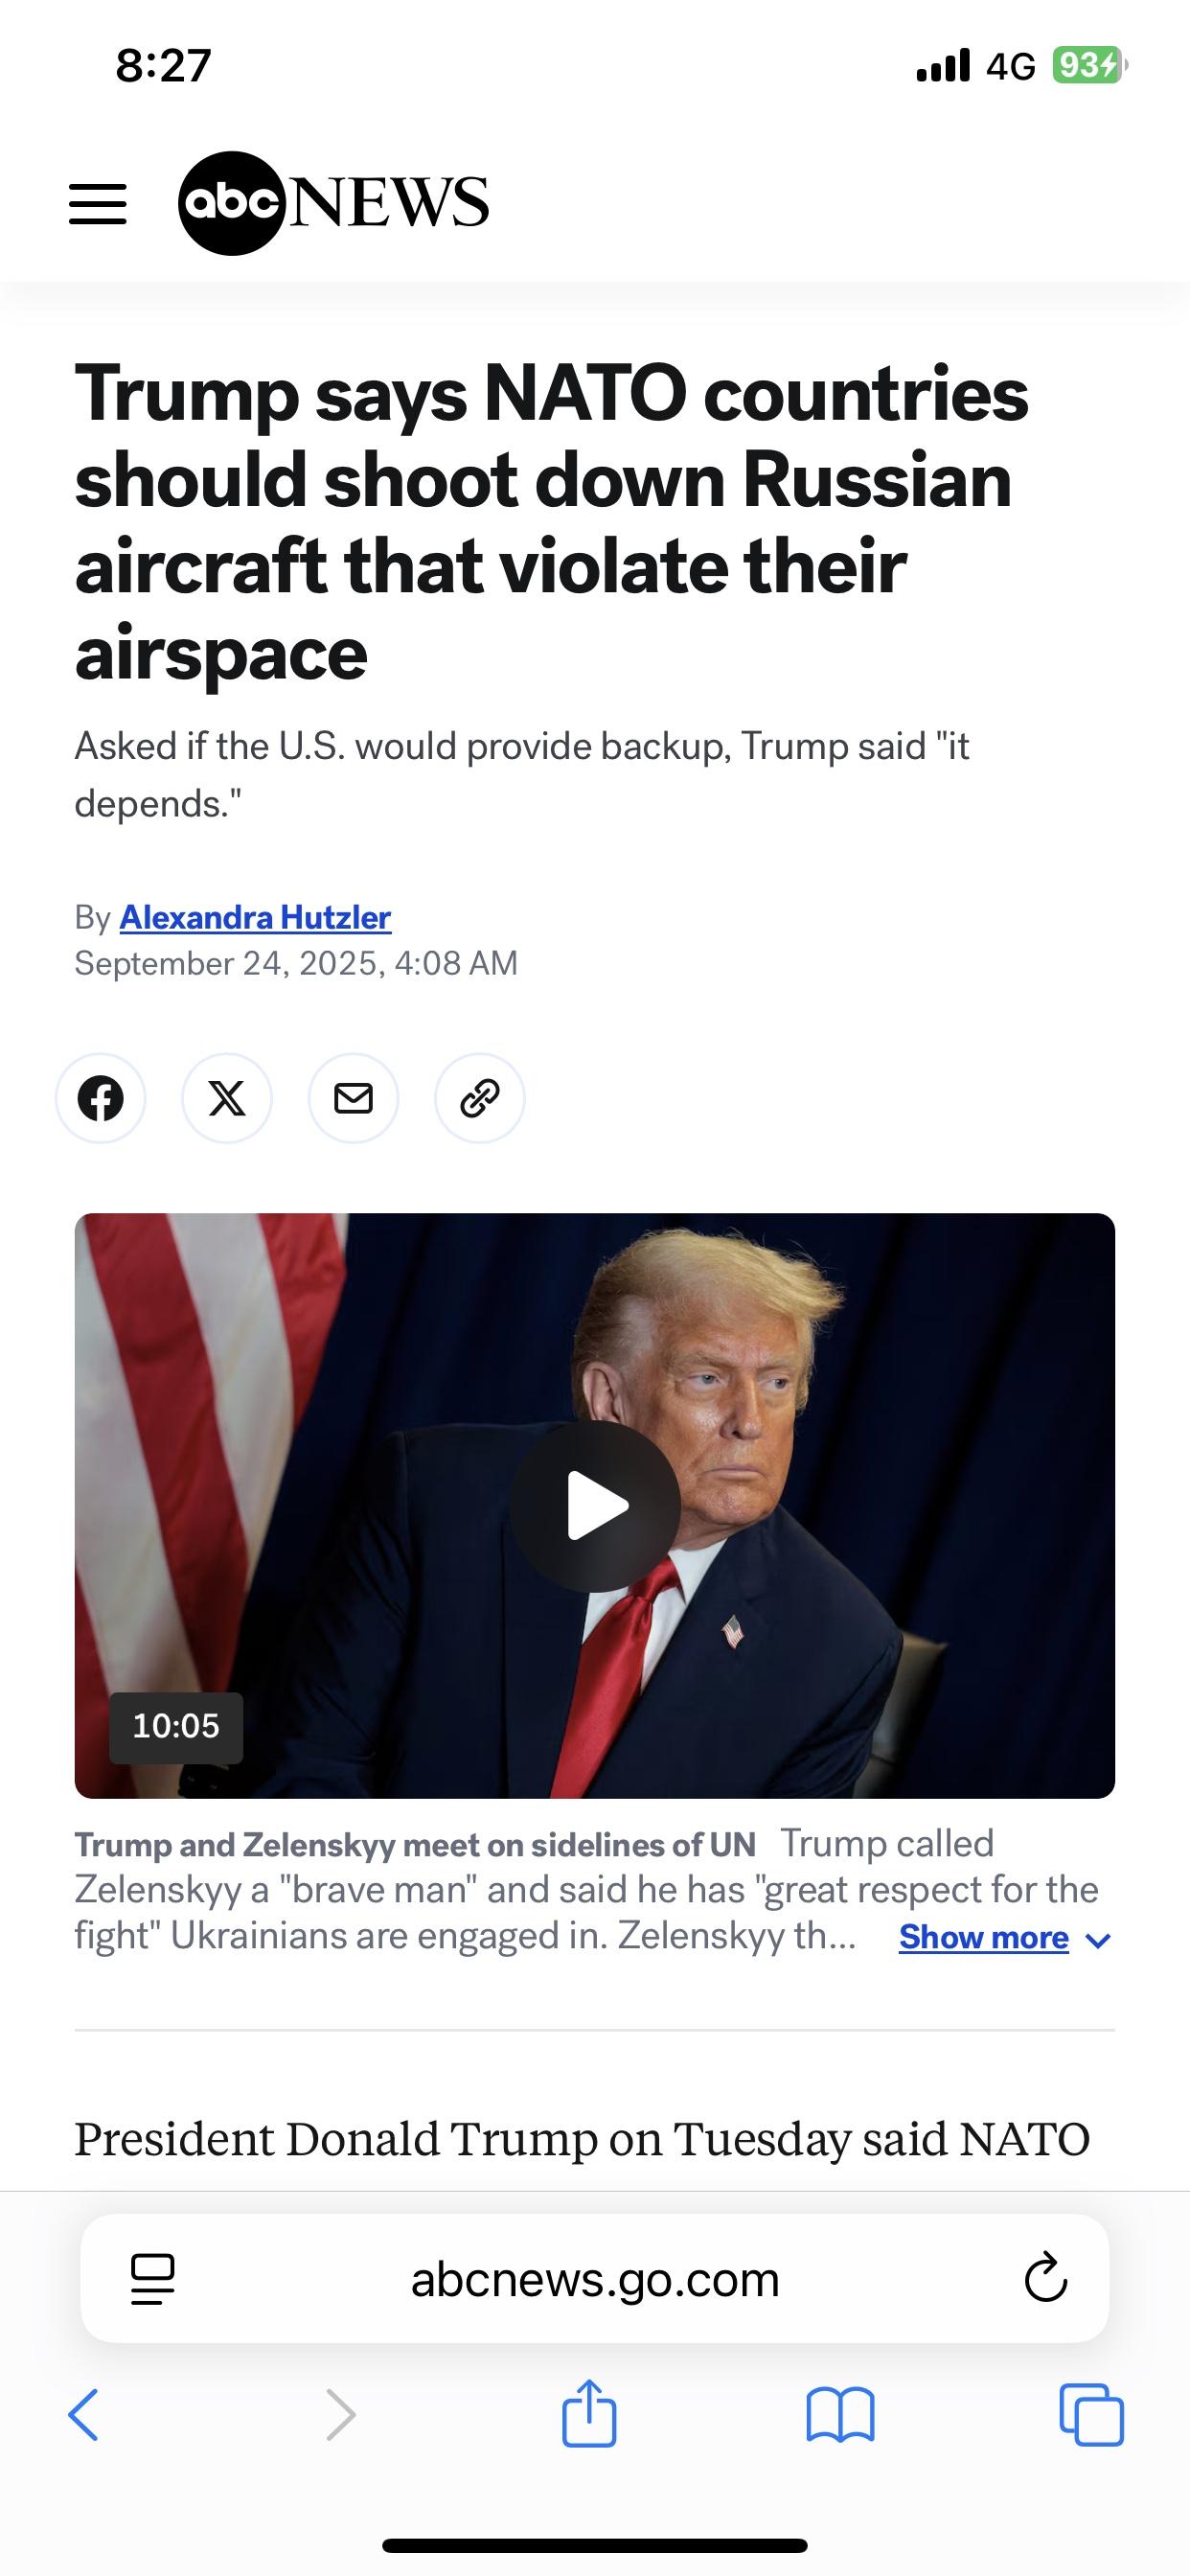Screen dimensions: 1190x2576
Task: Open the Safari share sheet
Action: click(589, 2412)
